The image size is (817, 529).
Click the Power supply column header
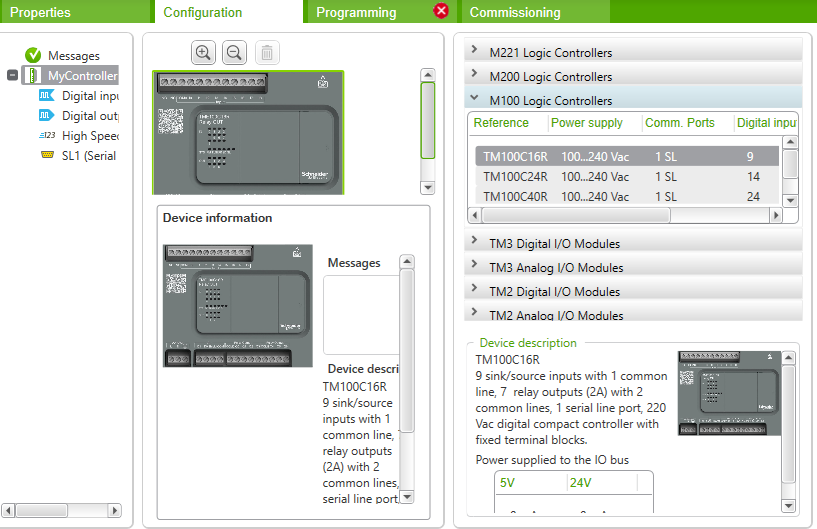coord(587,123)
